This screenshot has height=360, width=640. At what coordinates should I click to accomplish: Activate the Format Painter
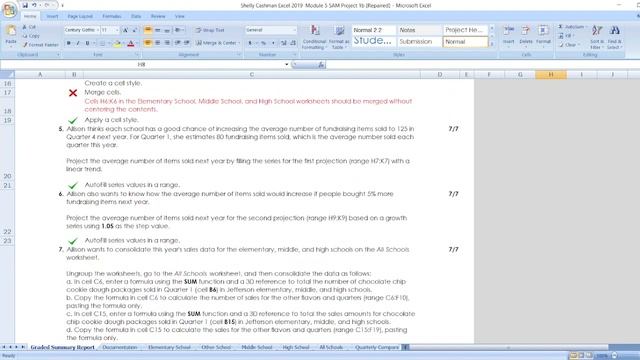(40, 45)
